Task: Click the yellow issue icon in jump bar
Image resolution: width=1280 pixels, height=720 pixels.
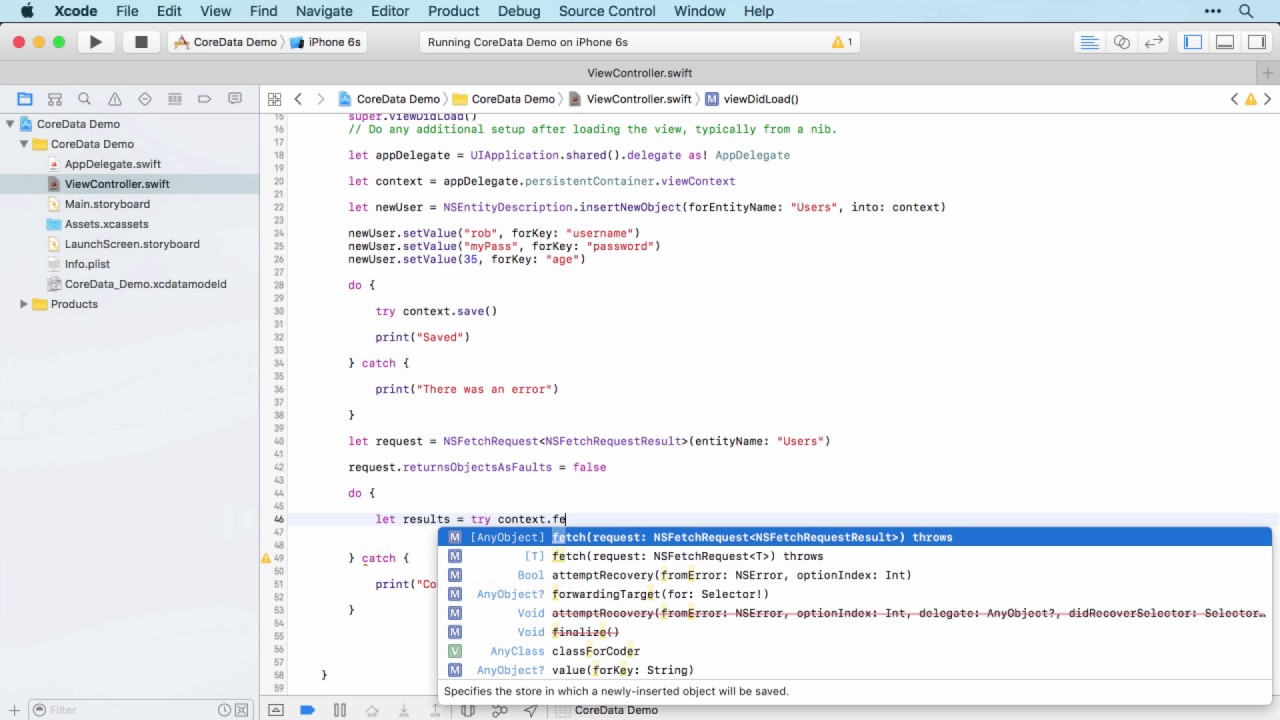Action: click(x=1250, y=99)
